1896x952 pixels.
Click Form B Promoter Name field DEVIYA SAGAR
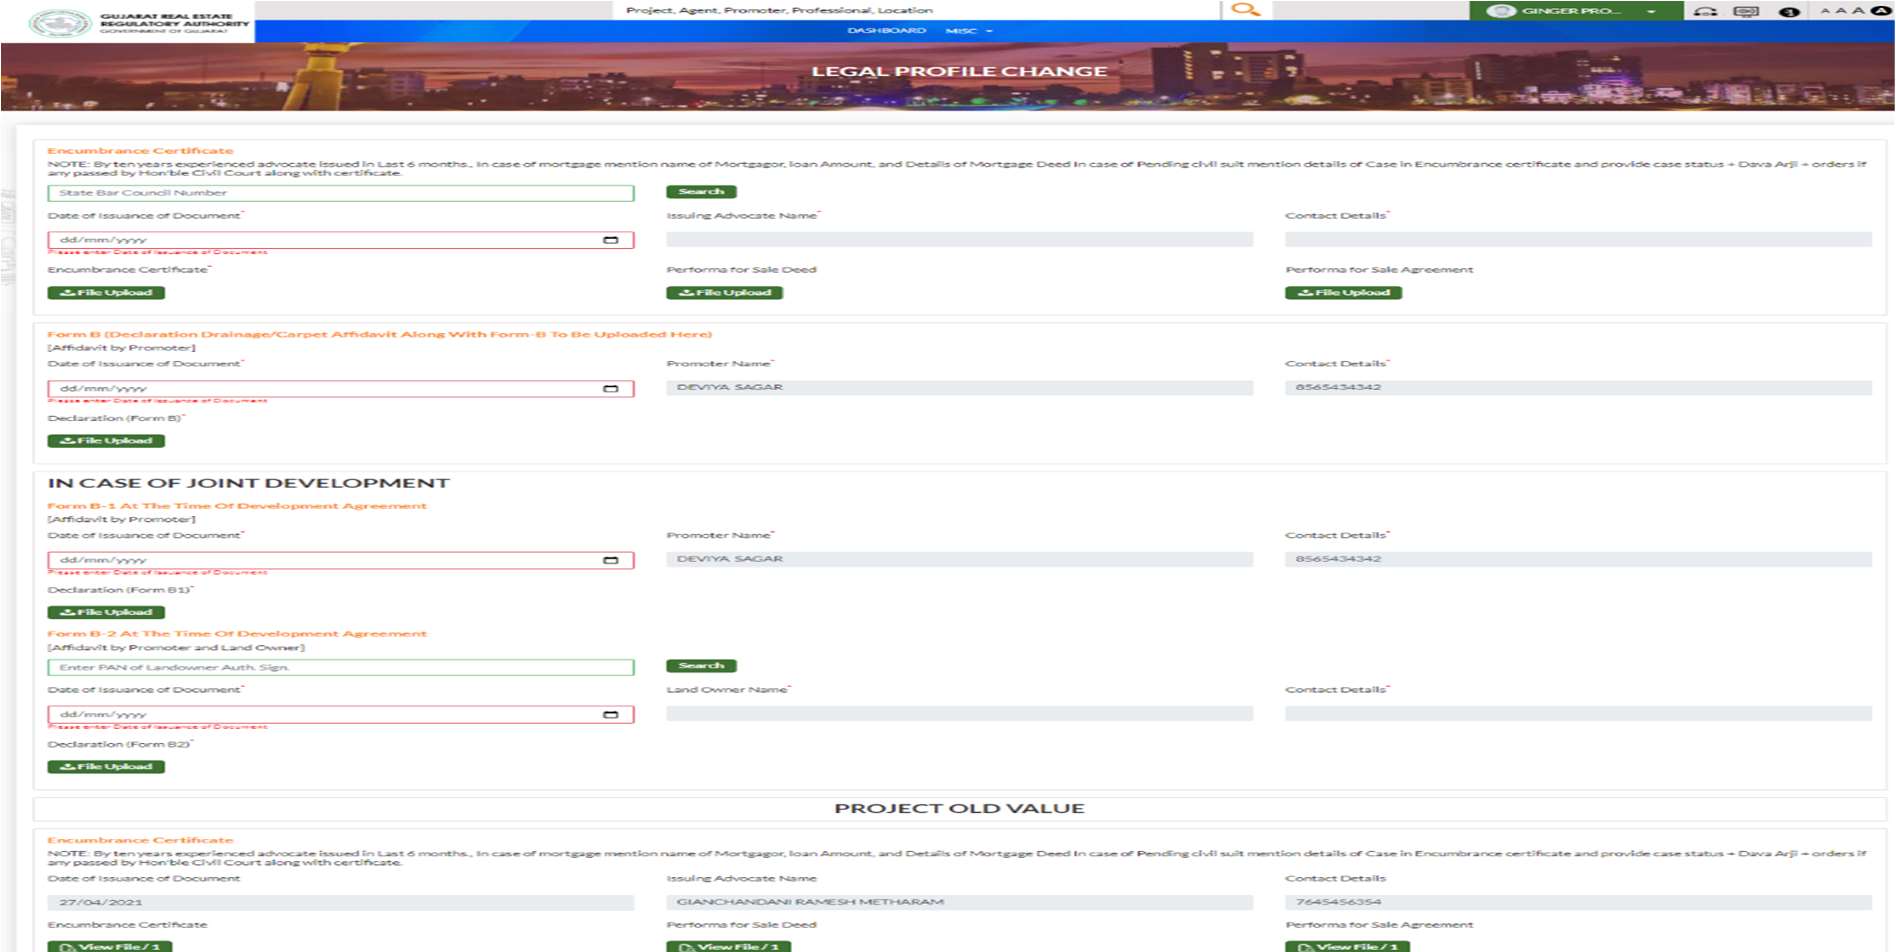point(960,388)
